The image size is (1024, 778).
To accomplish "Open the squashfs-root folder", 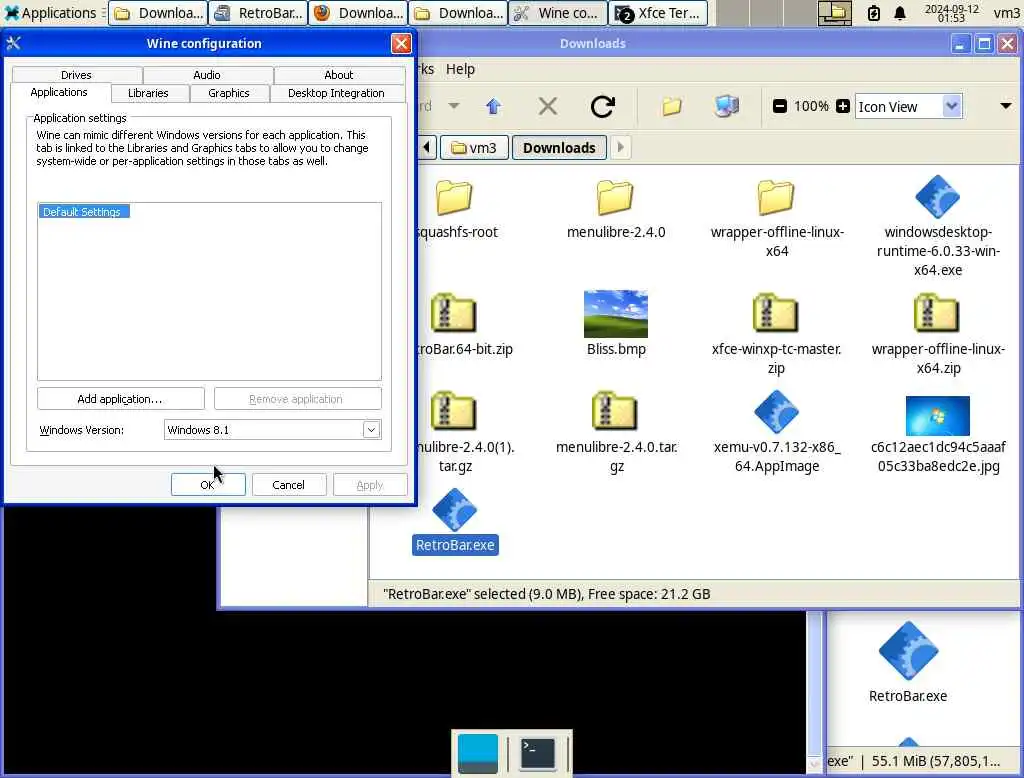I will (x=454, y=198).
